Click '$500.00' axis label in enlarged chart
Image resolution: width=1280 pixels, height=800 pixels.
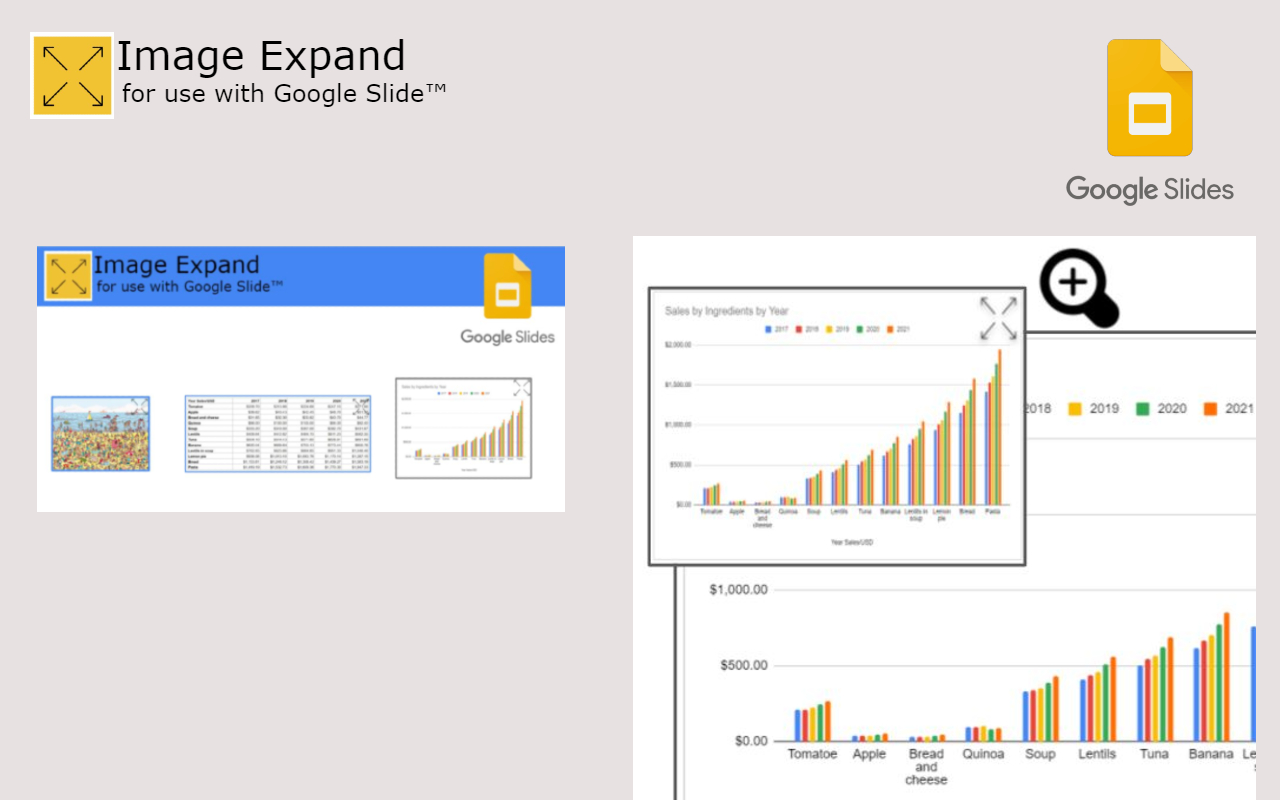click(744, 666)
